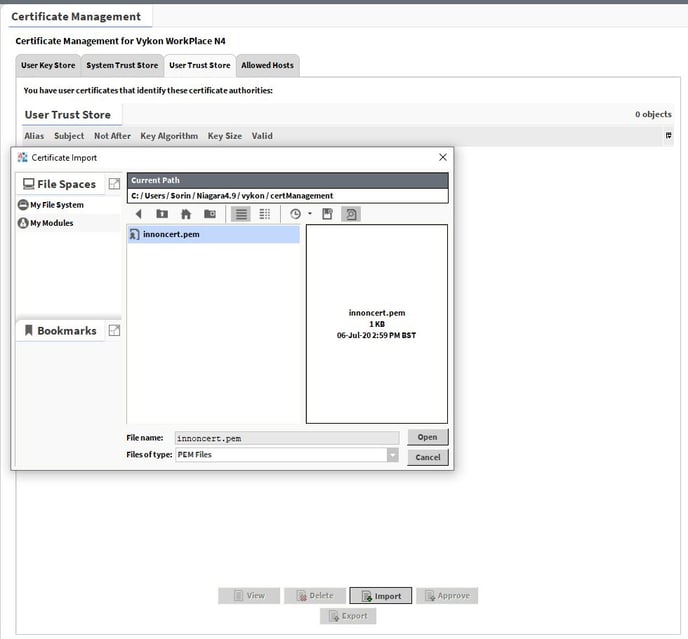This screenshot has width=688, height=639.
Task: Collapse the File Spaces panel
Action: (114, 184)
